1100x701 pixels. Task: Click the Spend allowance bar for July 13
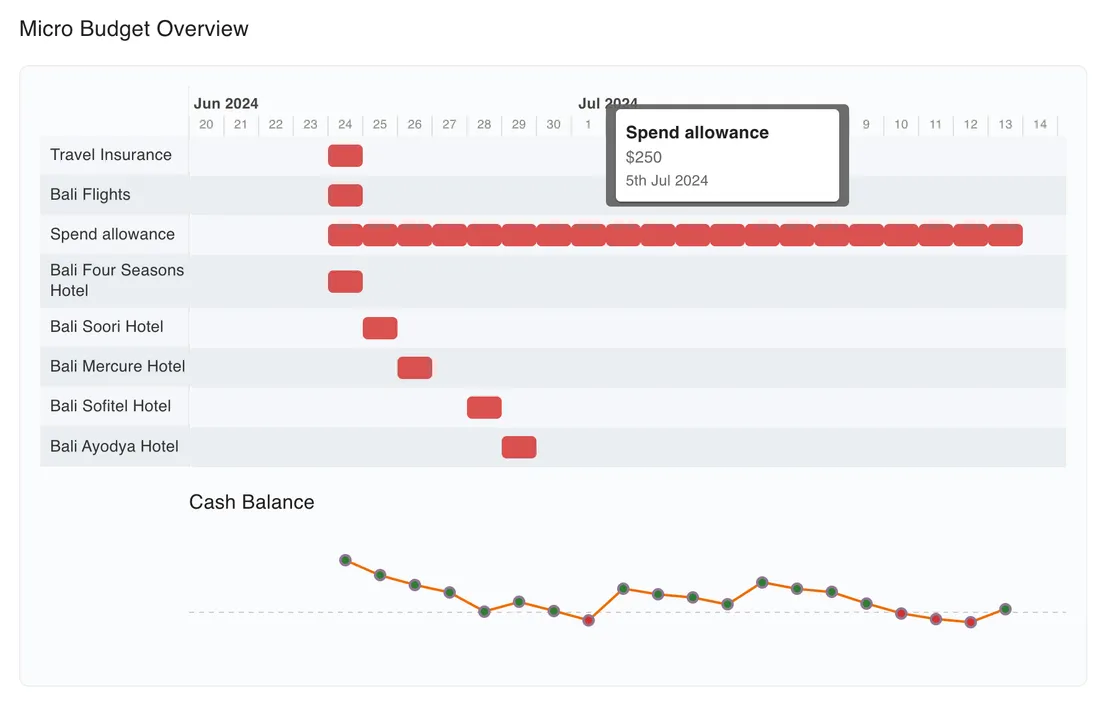(x=1005, y=235)
